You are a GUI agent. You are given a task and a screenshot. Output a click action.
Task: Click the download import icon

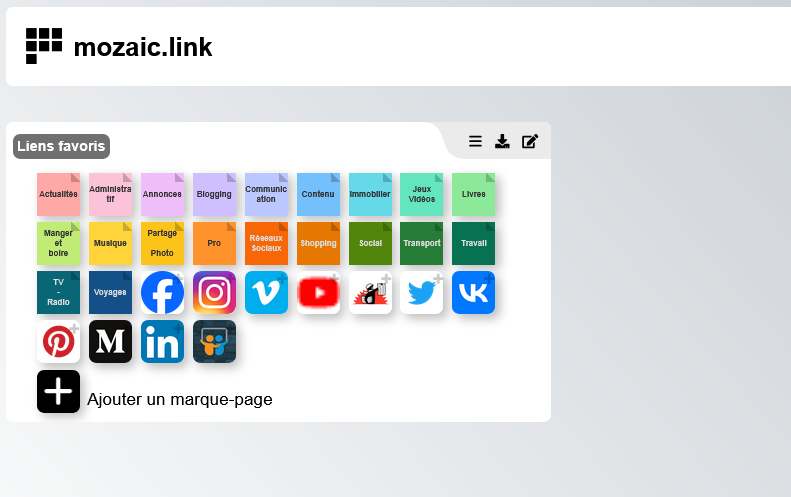tap(502, 141)
